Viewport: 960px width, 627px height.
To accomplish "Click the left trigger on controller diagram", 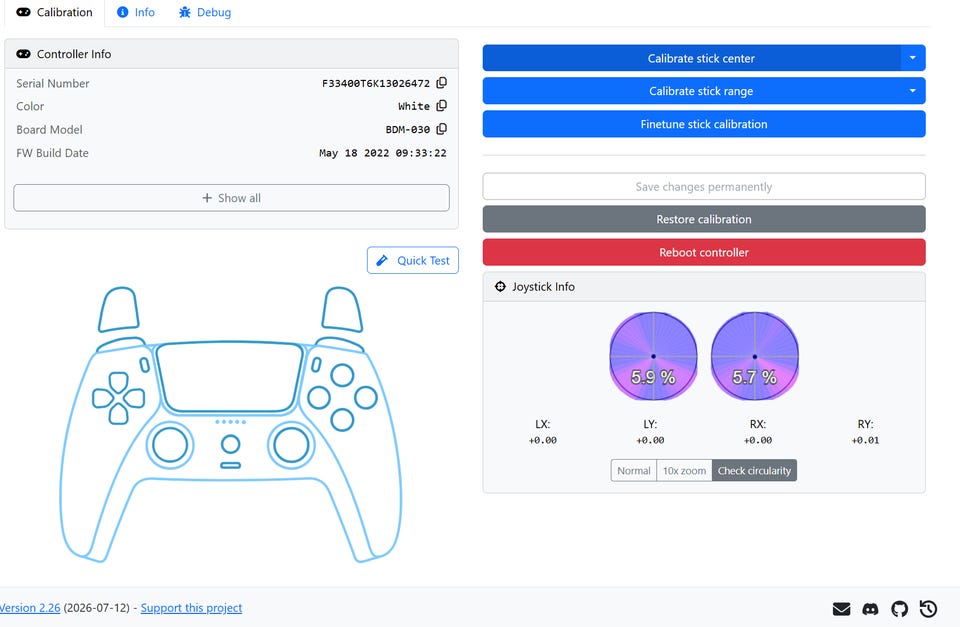I will tap(119, 310).
